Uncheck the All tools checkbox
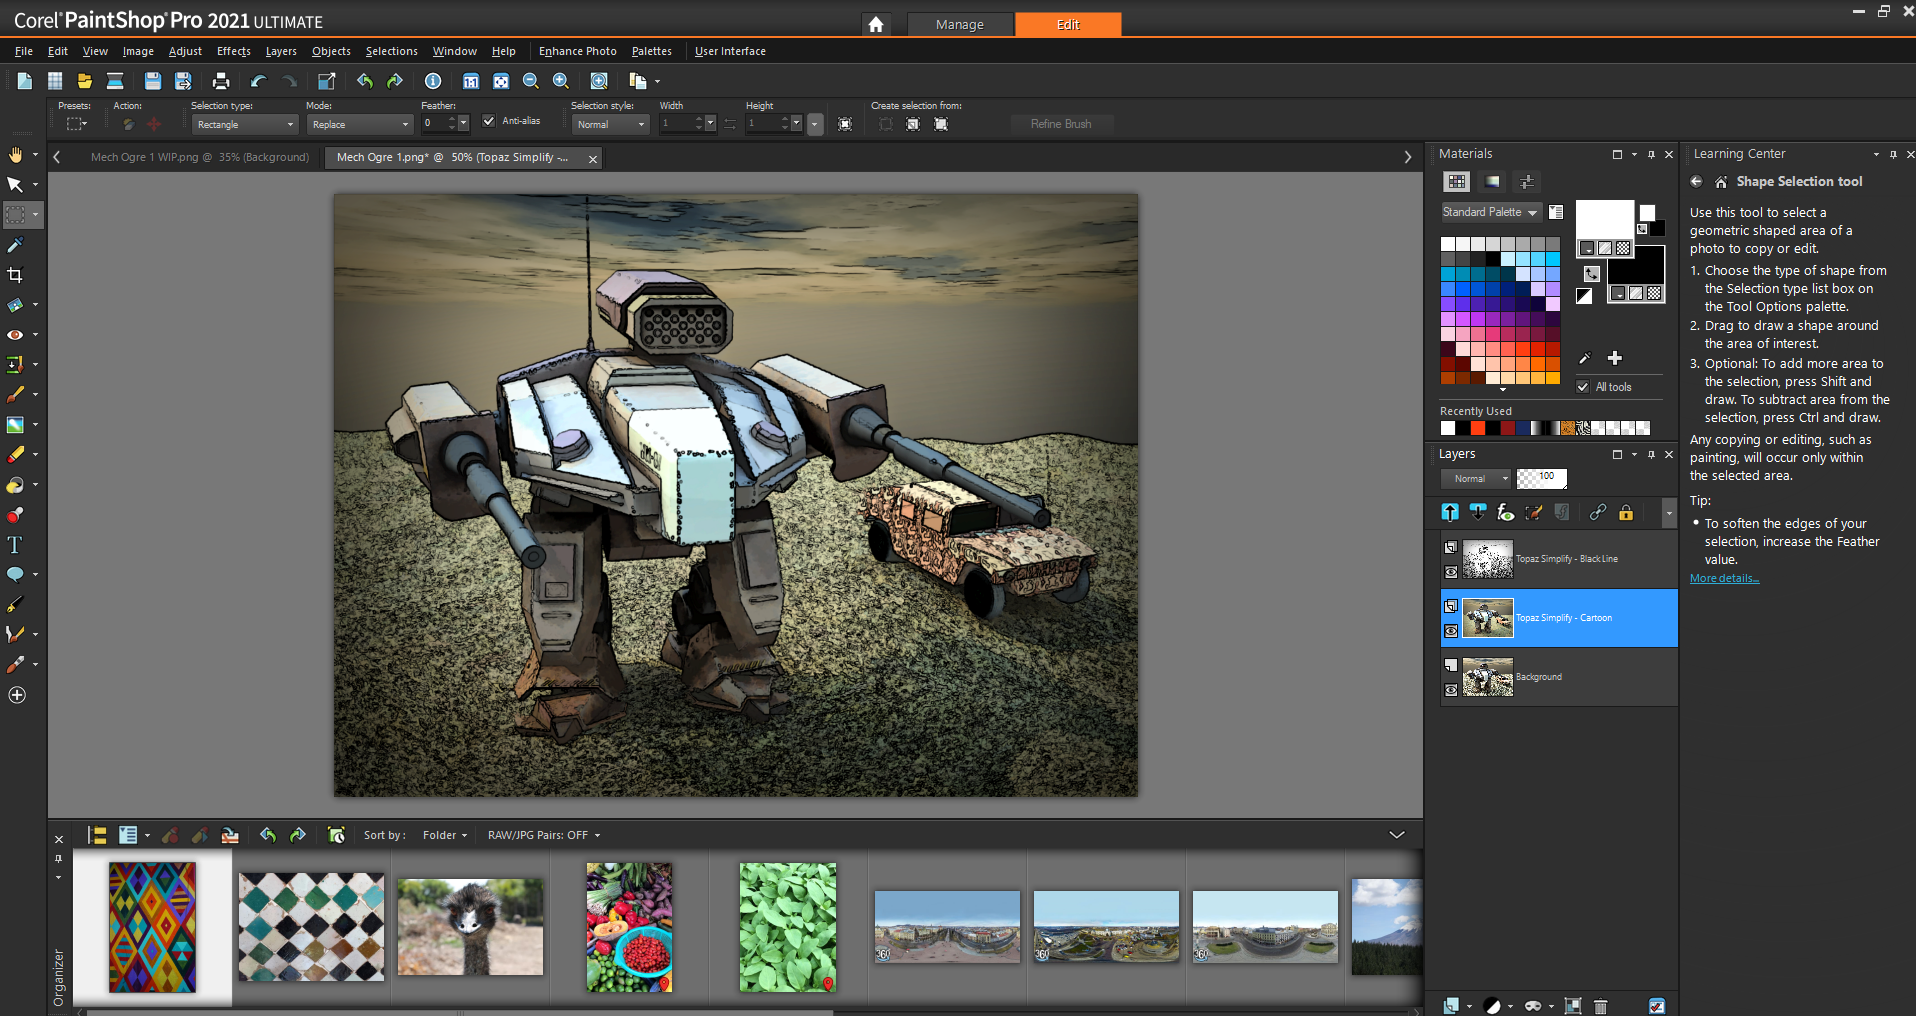Image resolution: width=1916 pixels, height=1016 pixels. pos(1583,387)
